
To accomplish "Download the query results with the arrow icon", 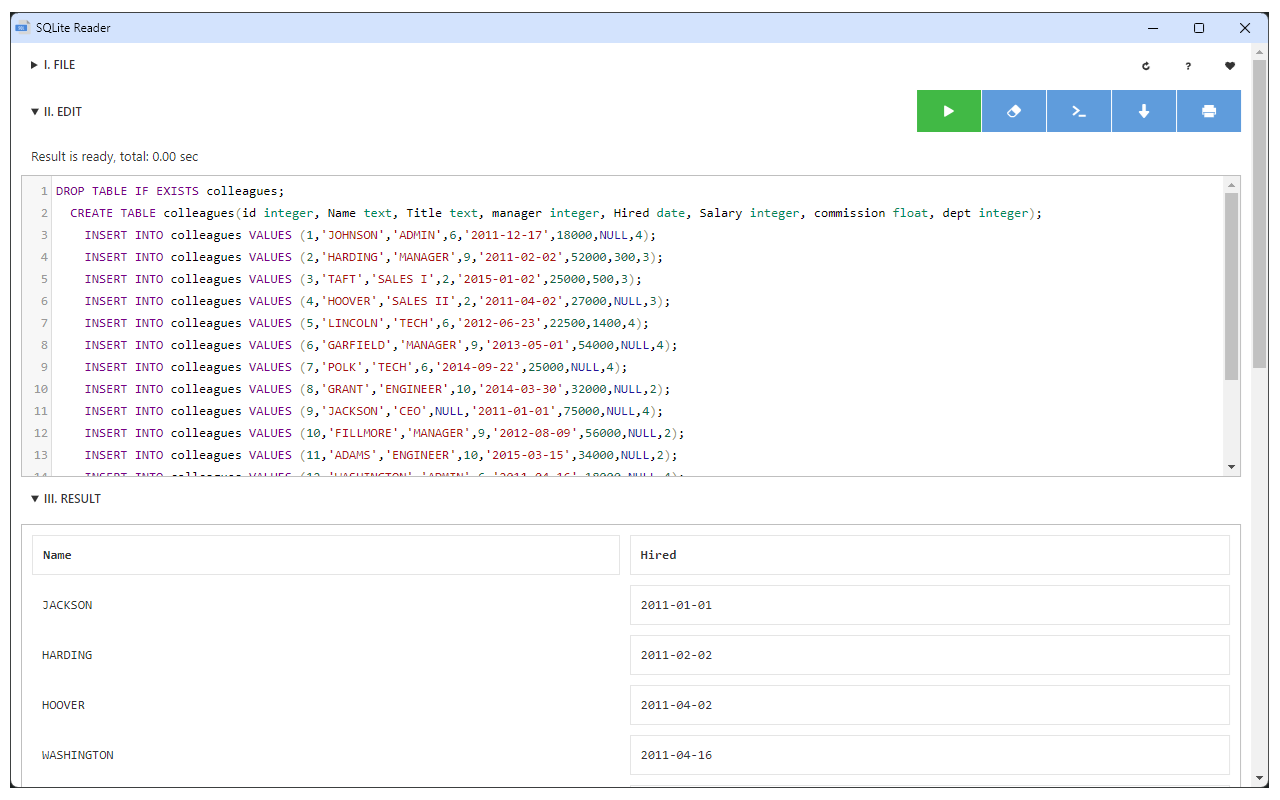I will 1143,111.
